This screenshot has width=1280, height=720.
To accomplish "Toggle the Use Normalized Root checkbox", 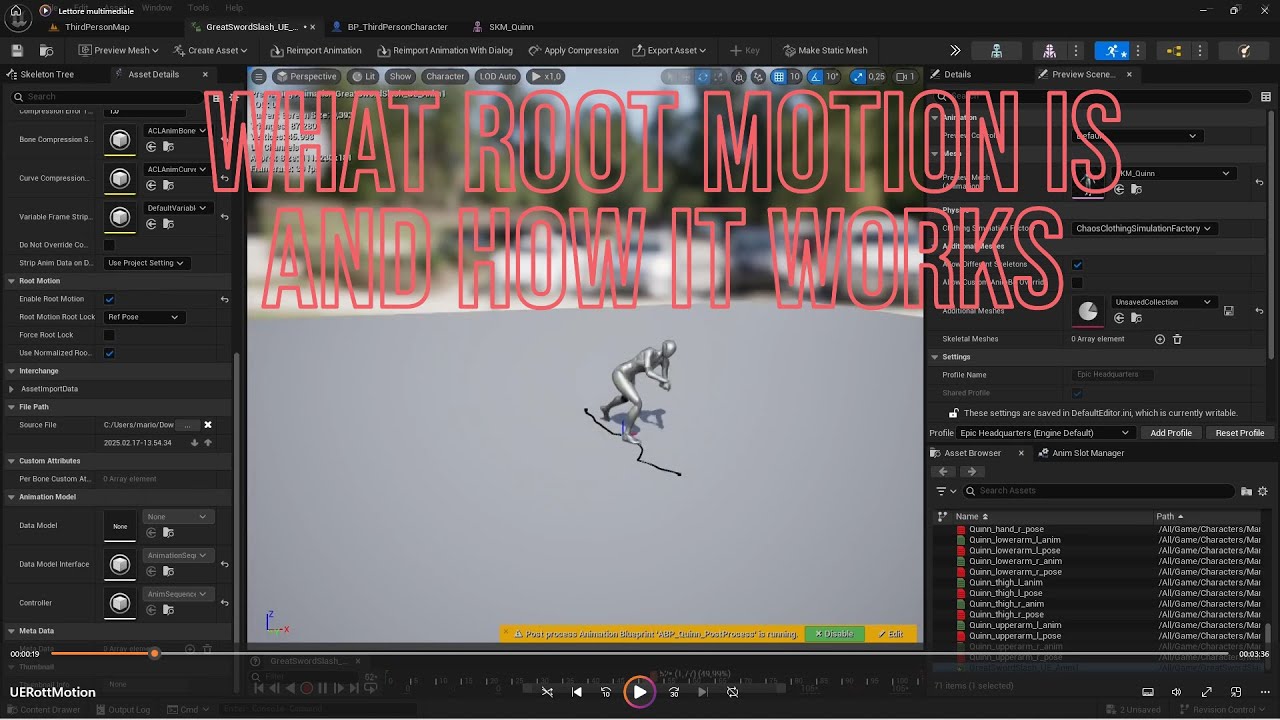I will pos(109,353).
